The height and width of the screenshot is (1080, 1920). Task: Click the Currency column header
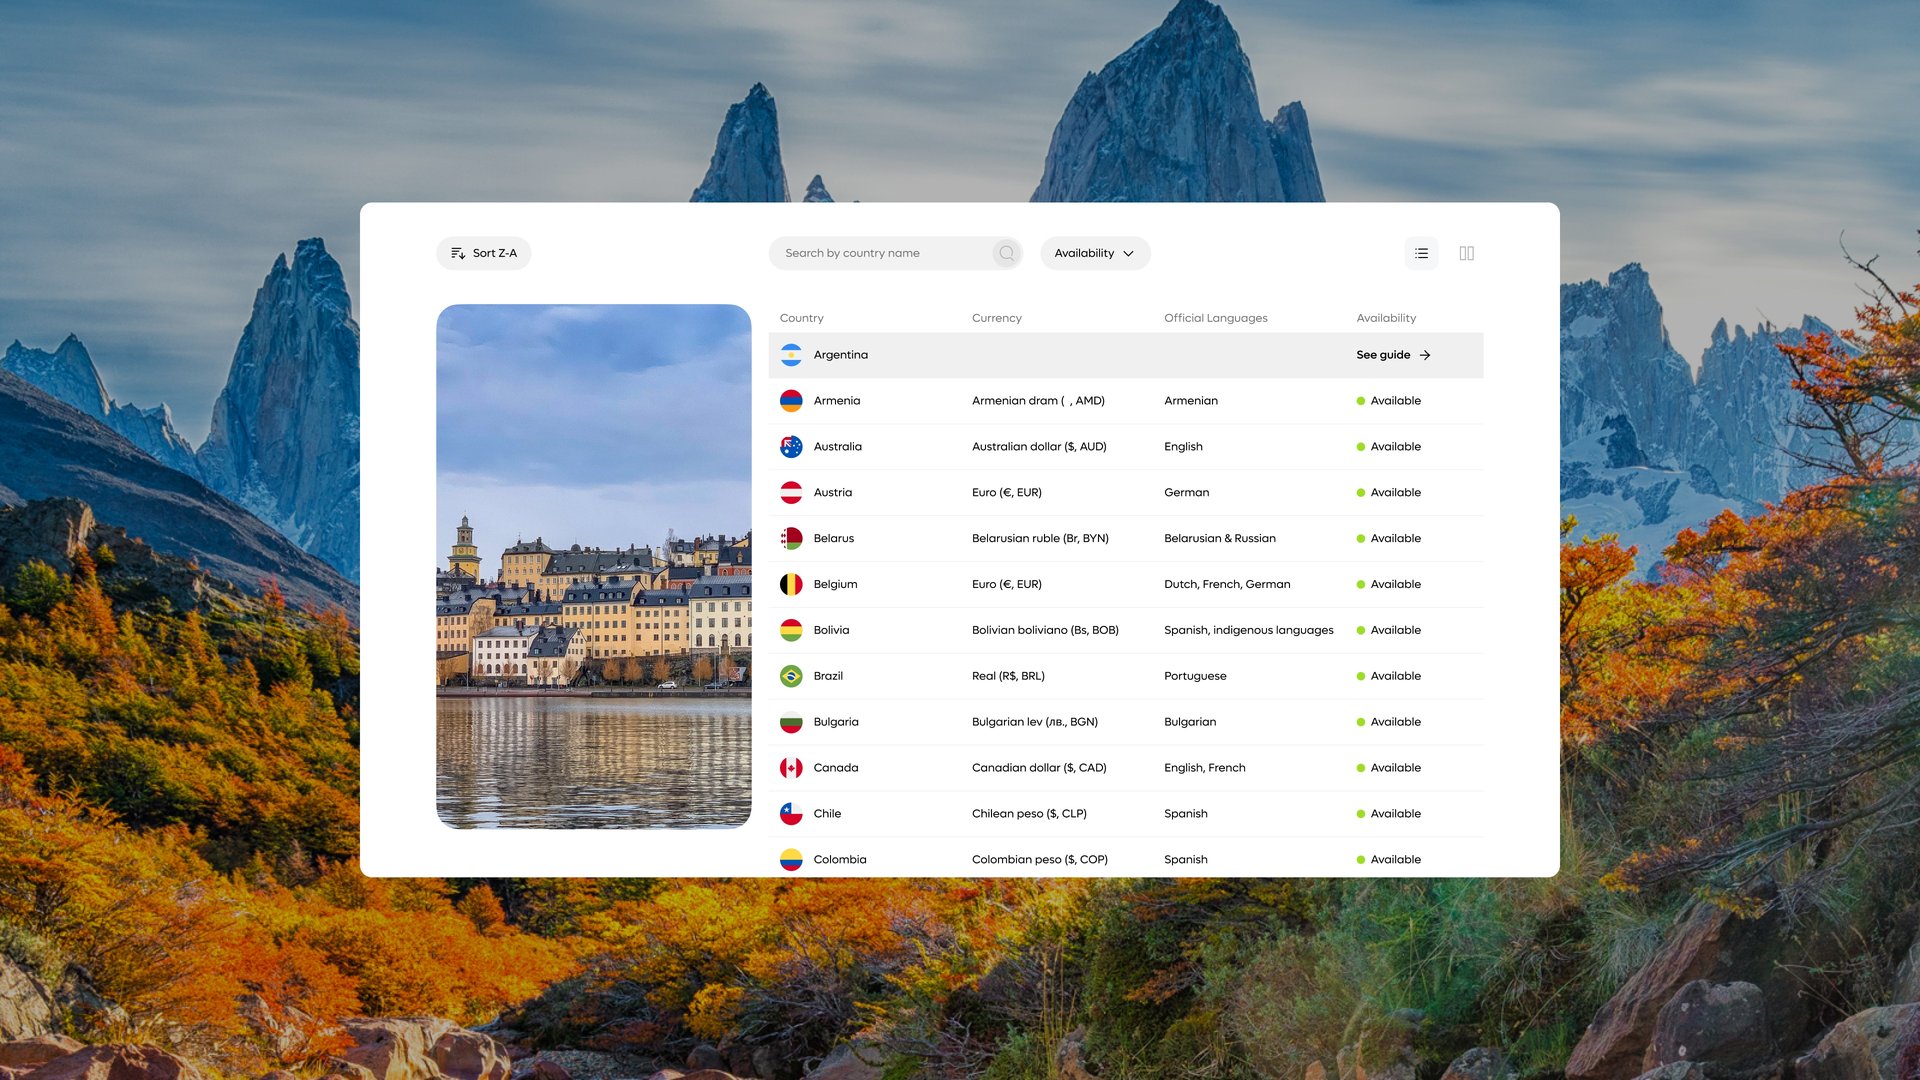(x=996, y=318)
